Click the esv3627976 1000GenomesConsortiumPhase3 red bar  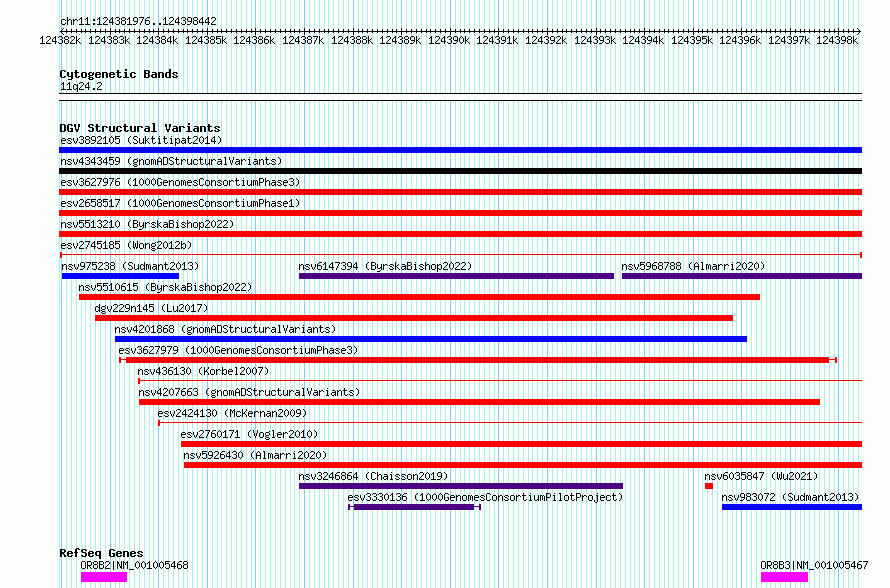point(460,192)
